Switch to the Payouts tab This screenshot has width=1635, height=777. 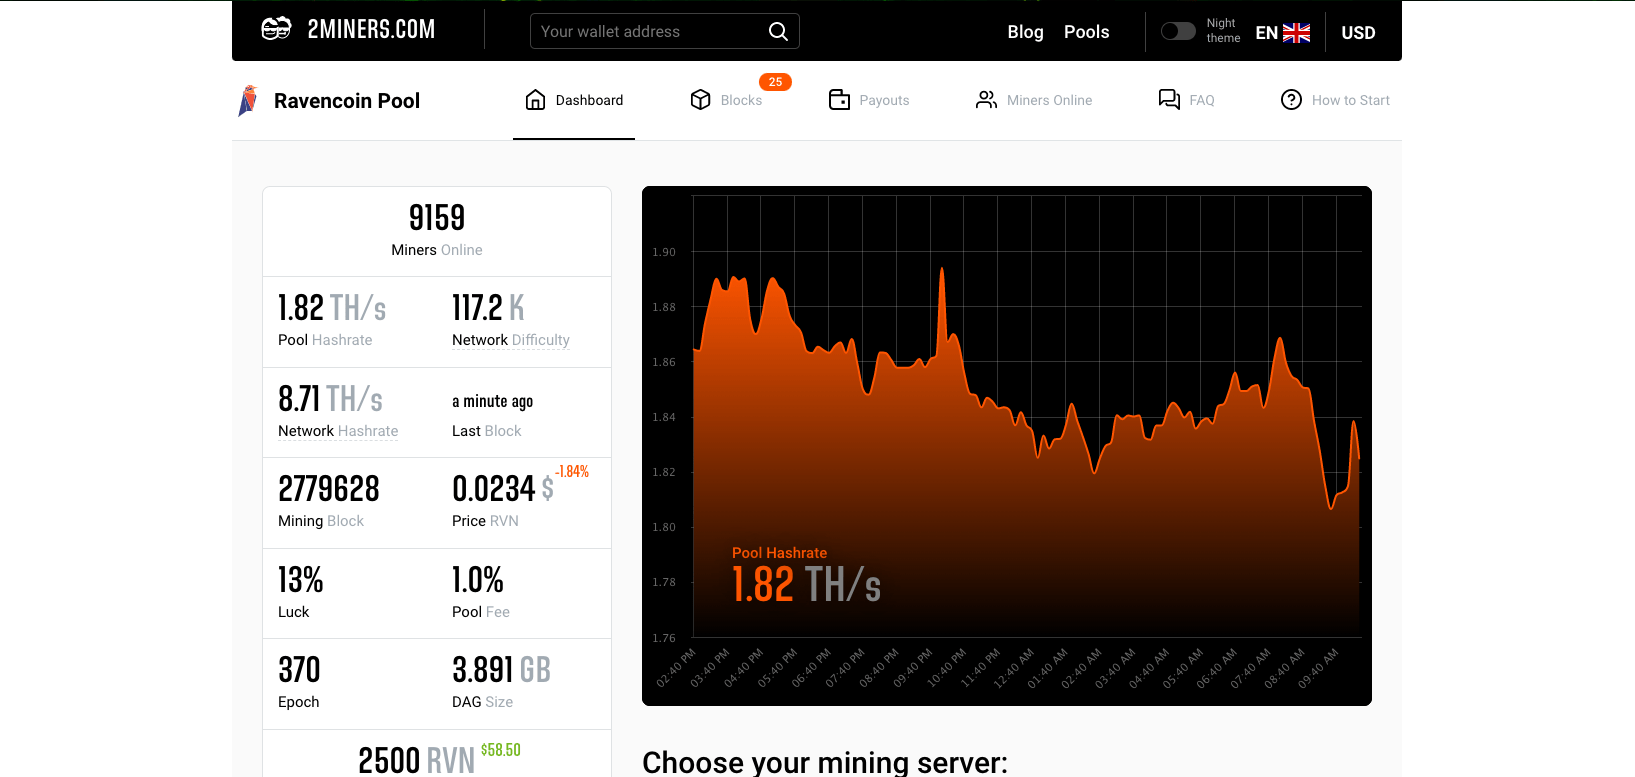(x=884, y=101)
